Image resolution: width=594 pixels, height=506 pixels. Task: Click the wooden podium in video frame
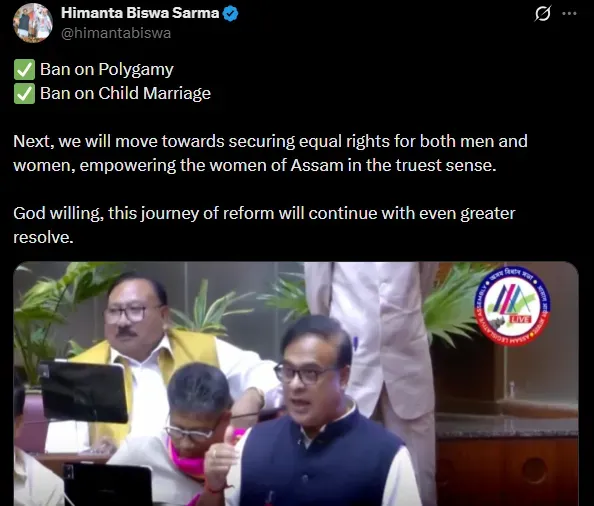tap(507, 468)
